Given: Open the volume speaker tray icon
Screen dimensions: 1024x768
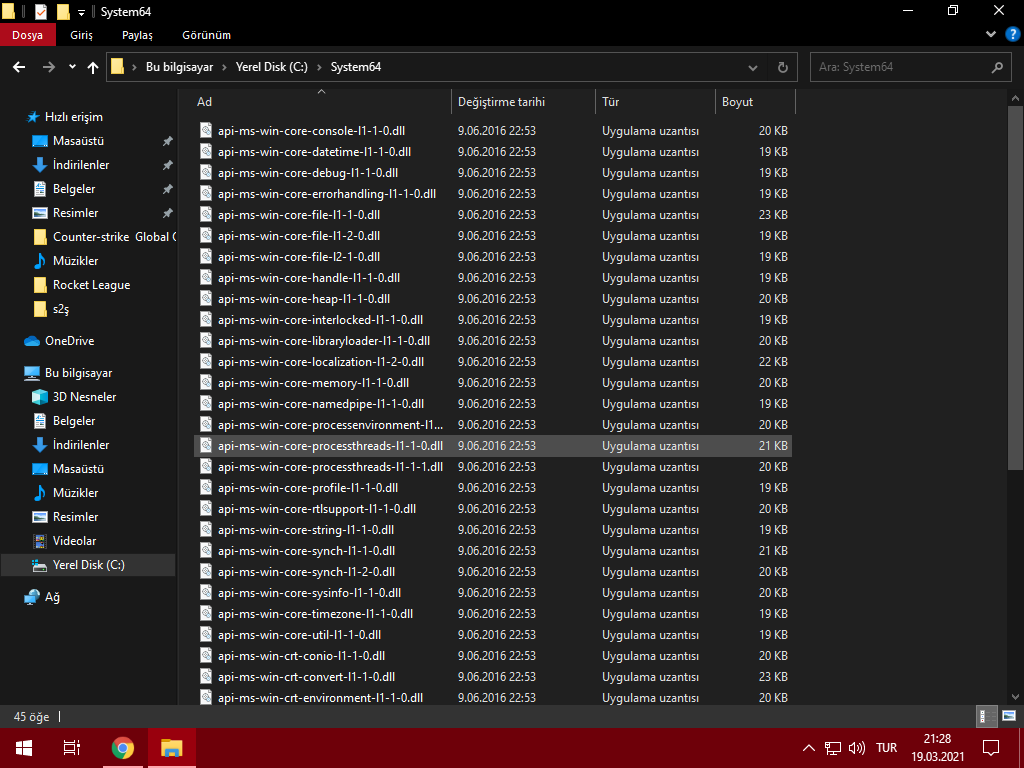Looking at the screenshot, I should pyautogui.click(x=857, y=748).
